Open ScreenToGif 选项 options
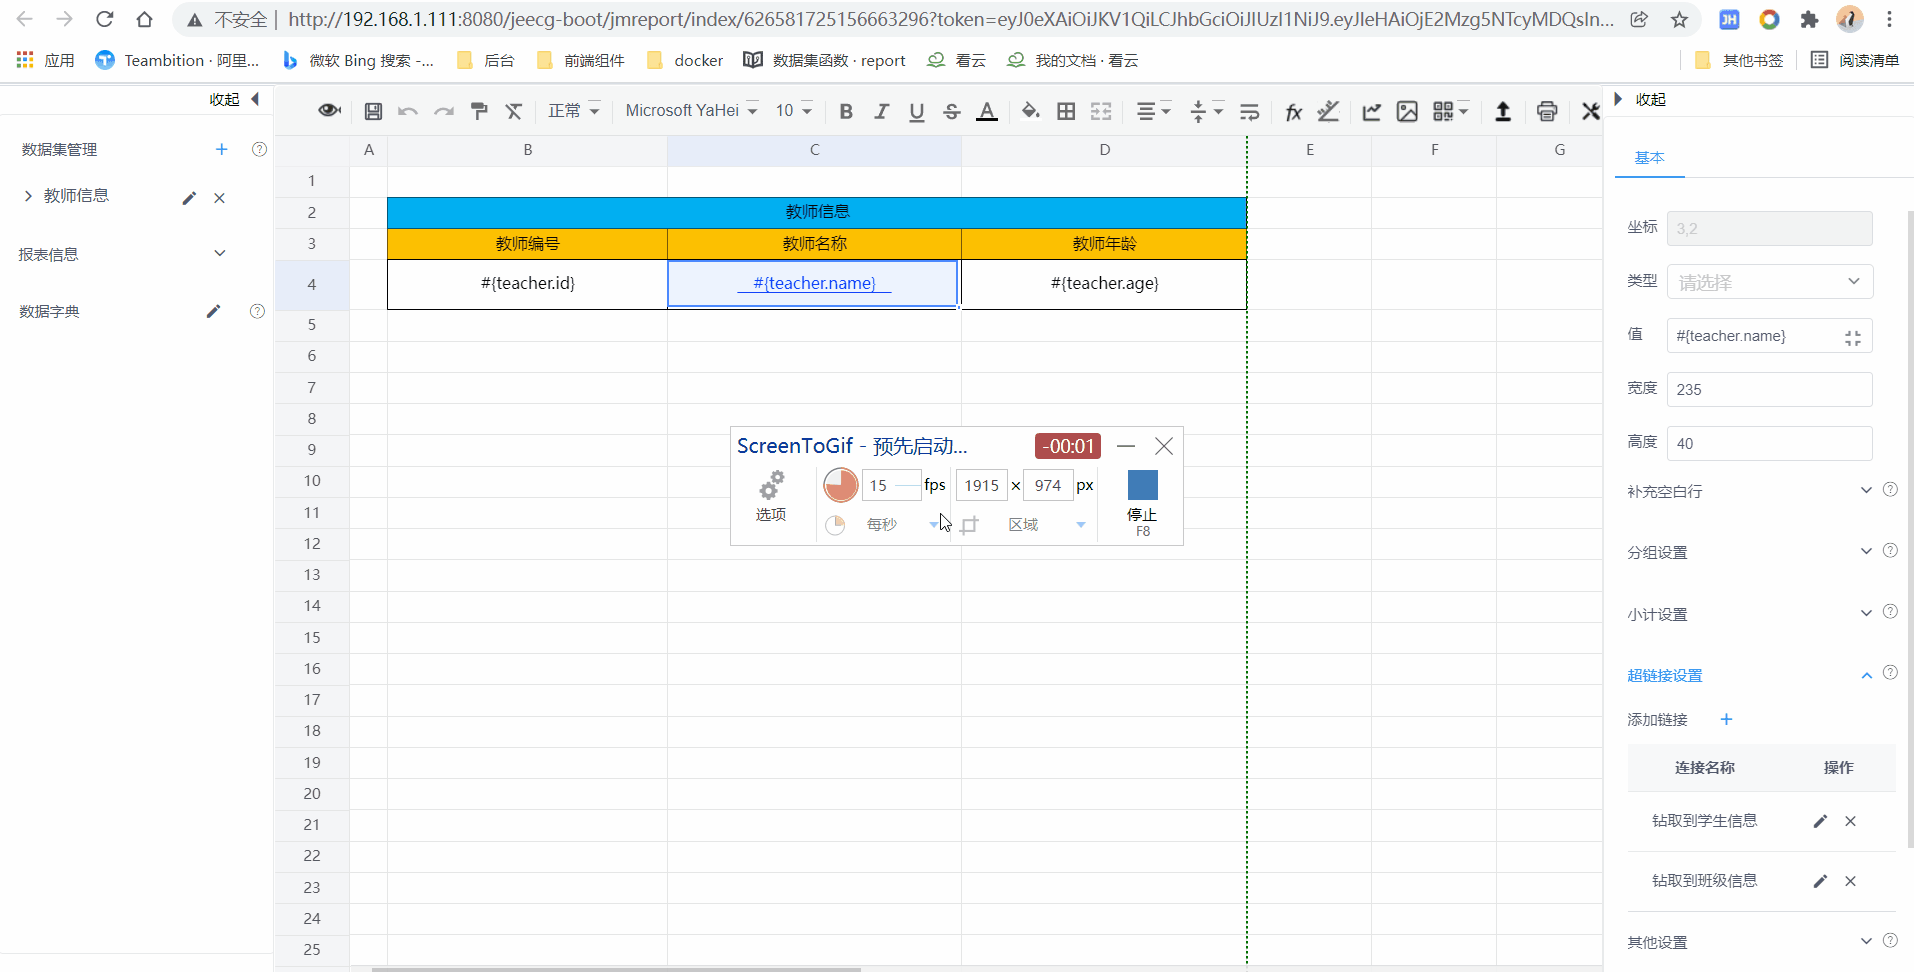This screenshot has width=1914, height=972. click(x=770, y=497)
